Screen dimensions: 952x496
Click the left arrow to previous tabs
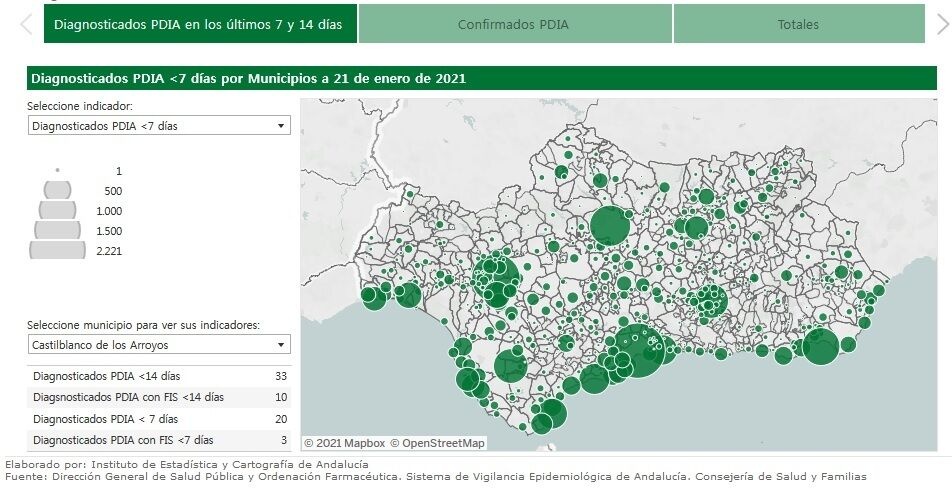pos(25,25)
